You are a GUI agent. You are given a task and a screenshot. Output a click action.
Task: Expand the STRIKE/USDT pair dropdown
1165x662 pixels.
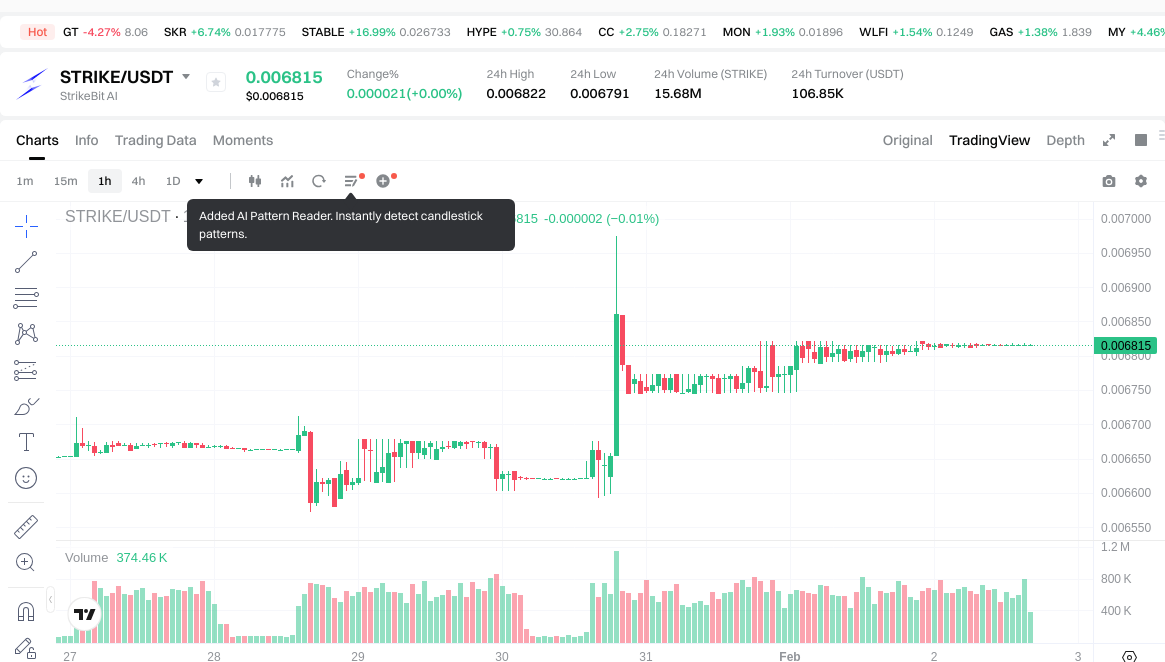click(186, 77)
